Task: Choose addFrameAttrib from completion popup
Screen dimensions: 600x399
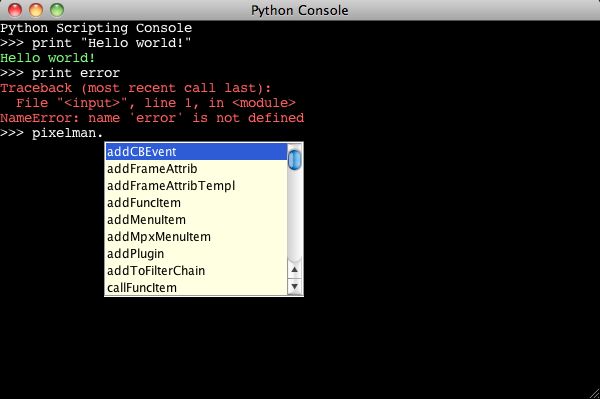Action: coord(196,169)
